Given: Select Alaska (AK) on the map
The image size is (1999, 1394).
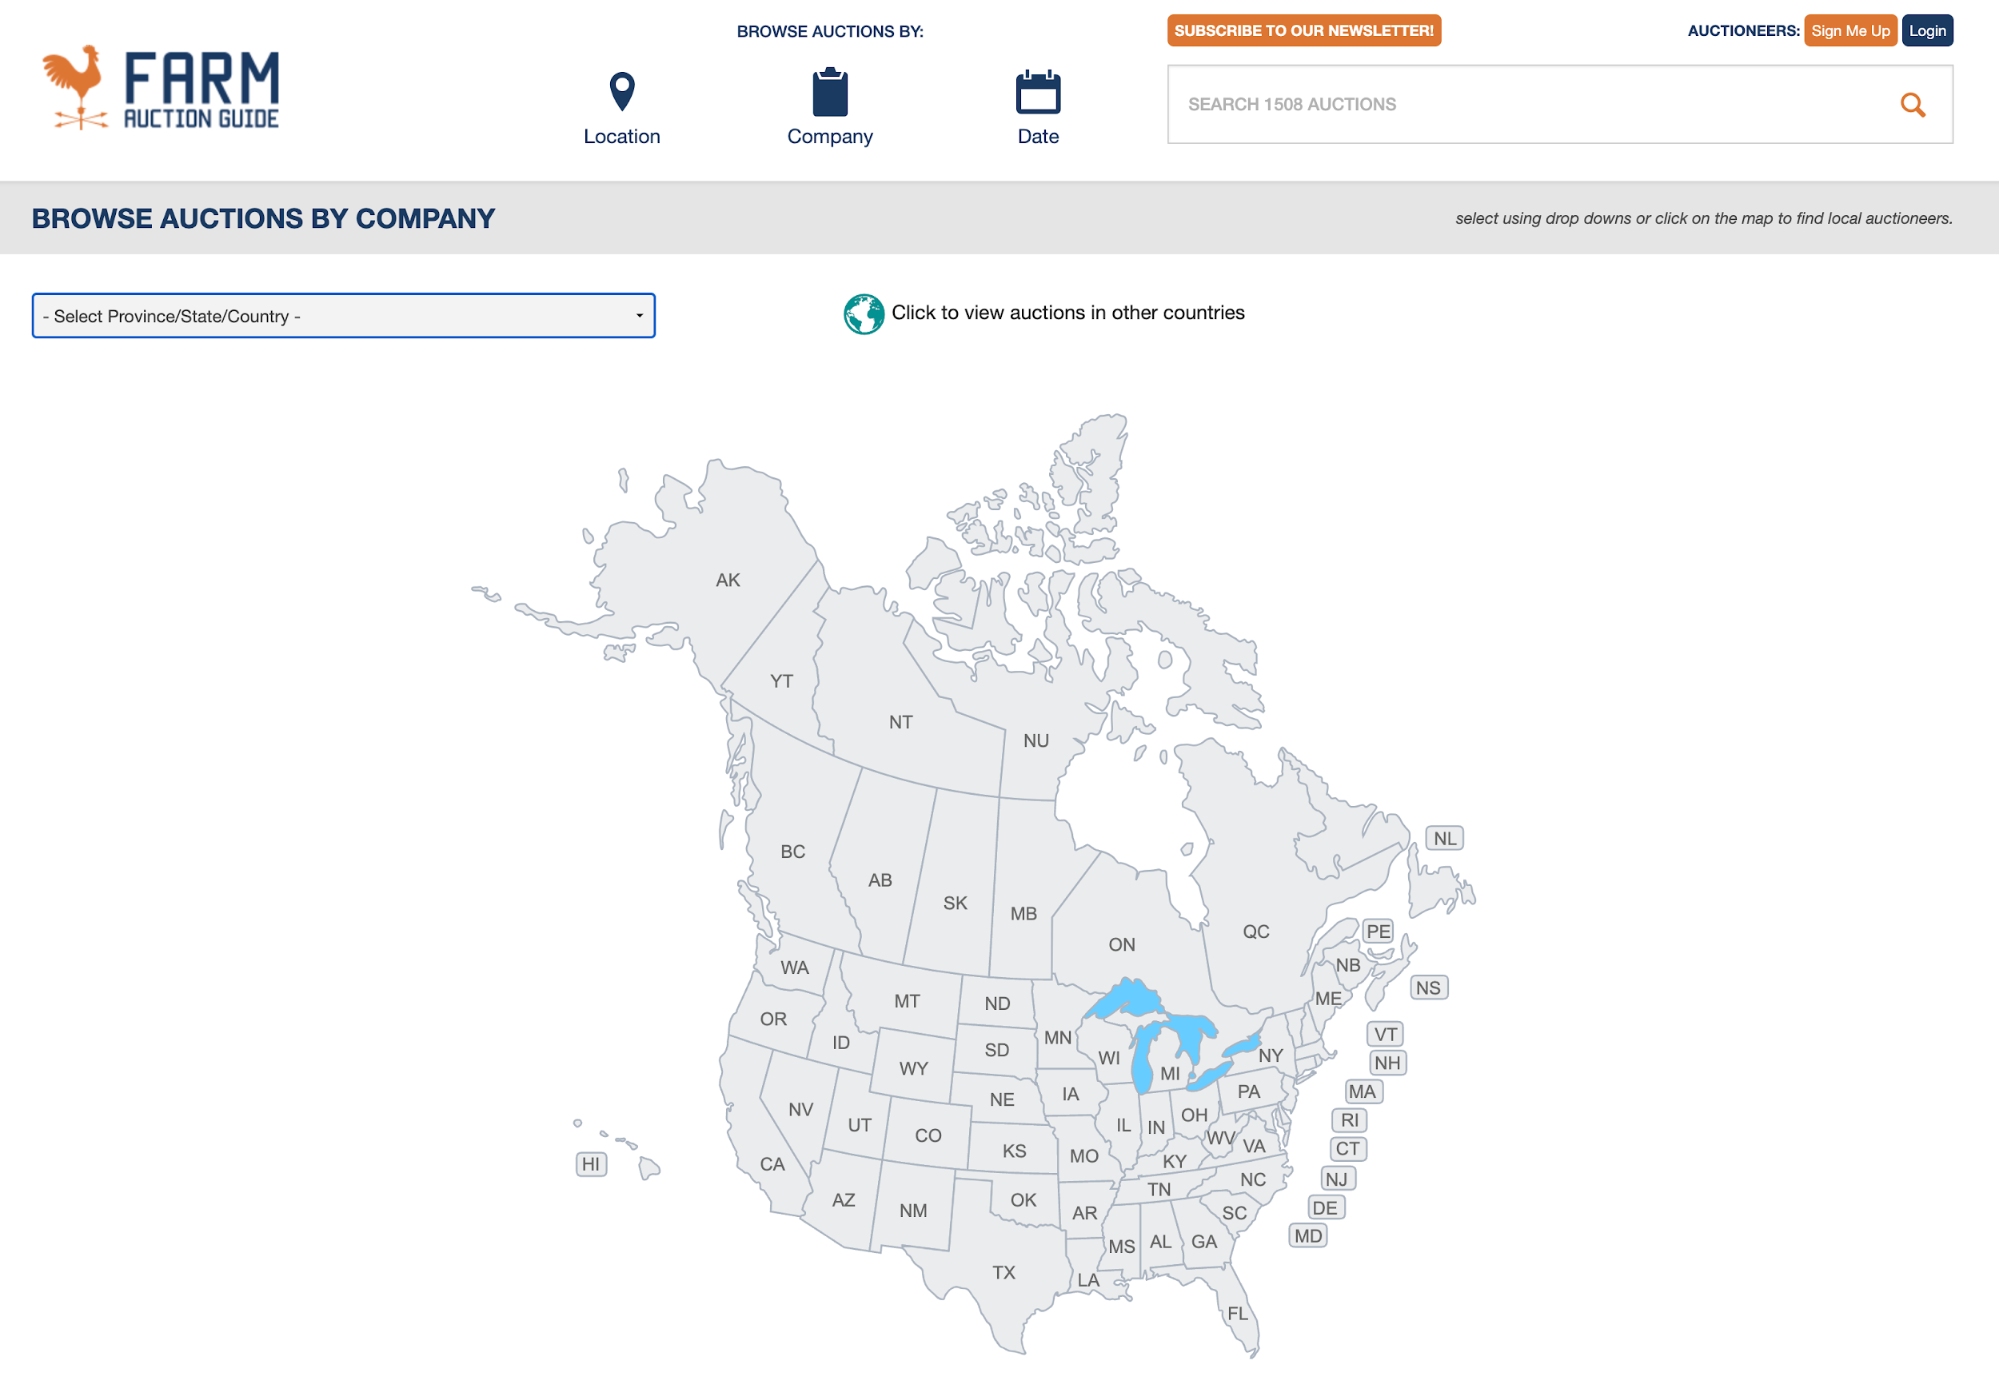Looking at the screenshot, I should point(728,580).
